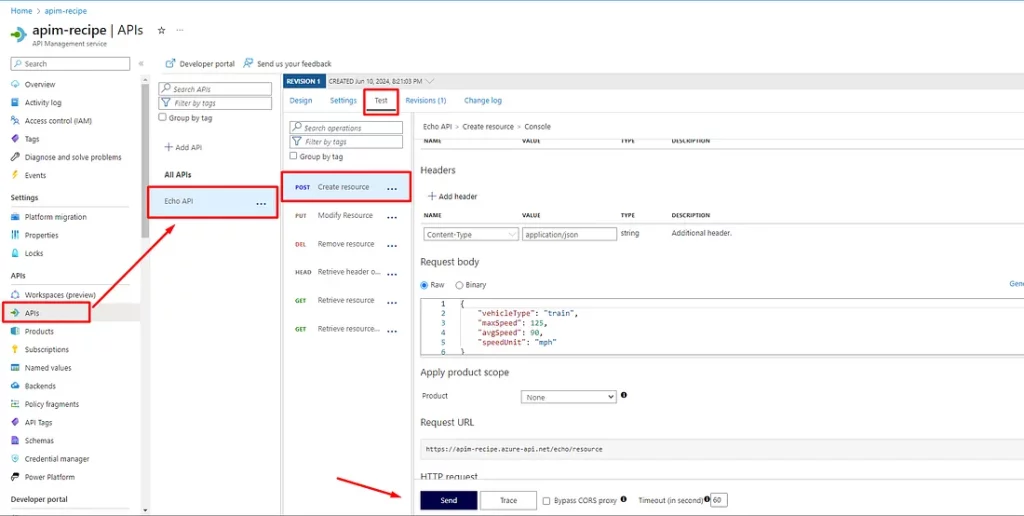Click Send us your feedback icon
1024x516 pixels.
248,63
